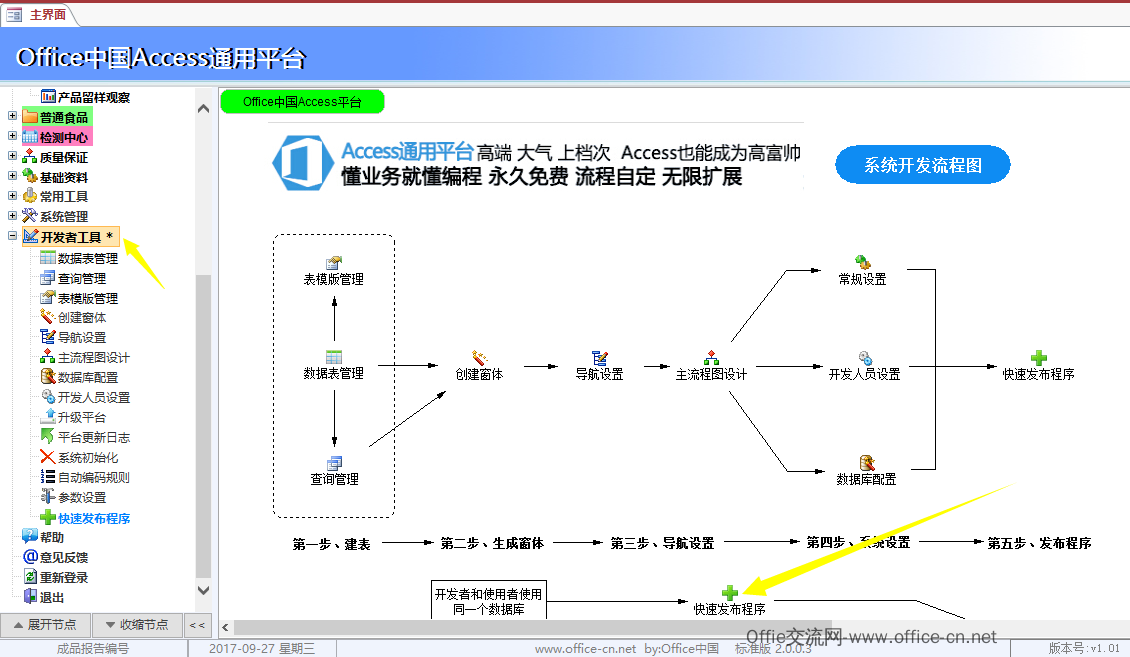
Task: Click 开发人员设置 flowchart icon
Action: (865, 357)
